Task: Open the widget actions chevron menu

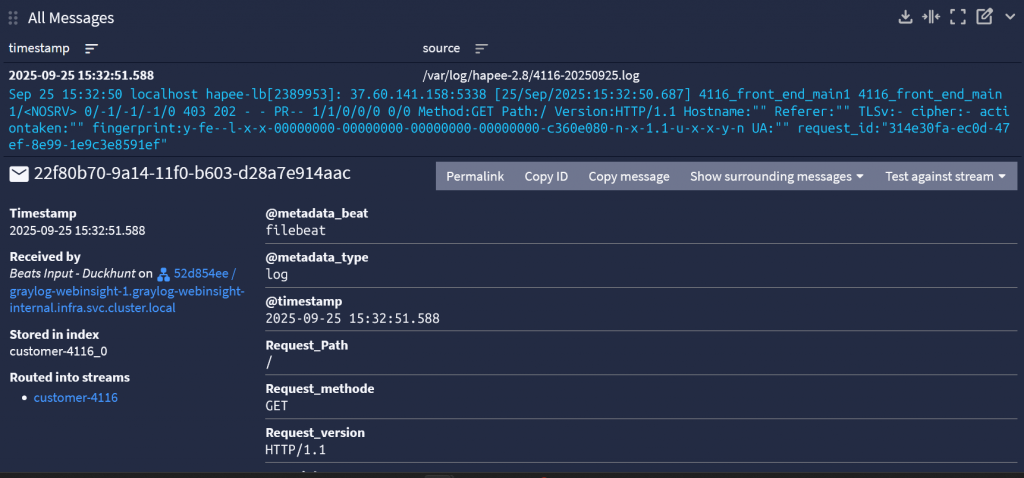Action: coord(1009,17)
